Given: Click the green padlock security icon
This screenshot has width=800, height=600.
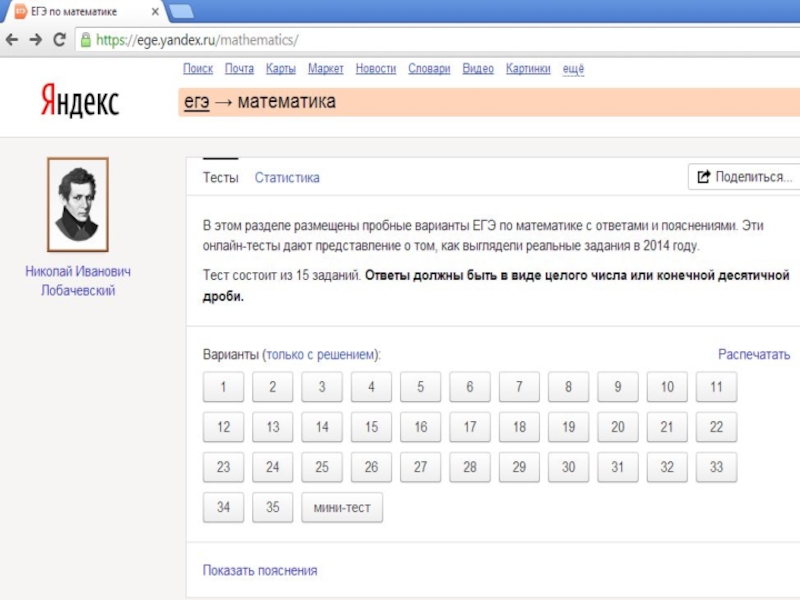Looking at the screenshot, I should pos(86,41).
